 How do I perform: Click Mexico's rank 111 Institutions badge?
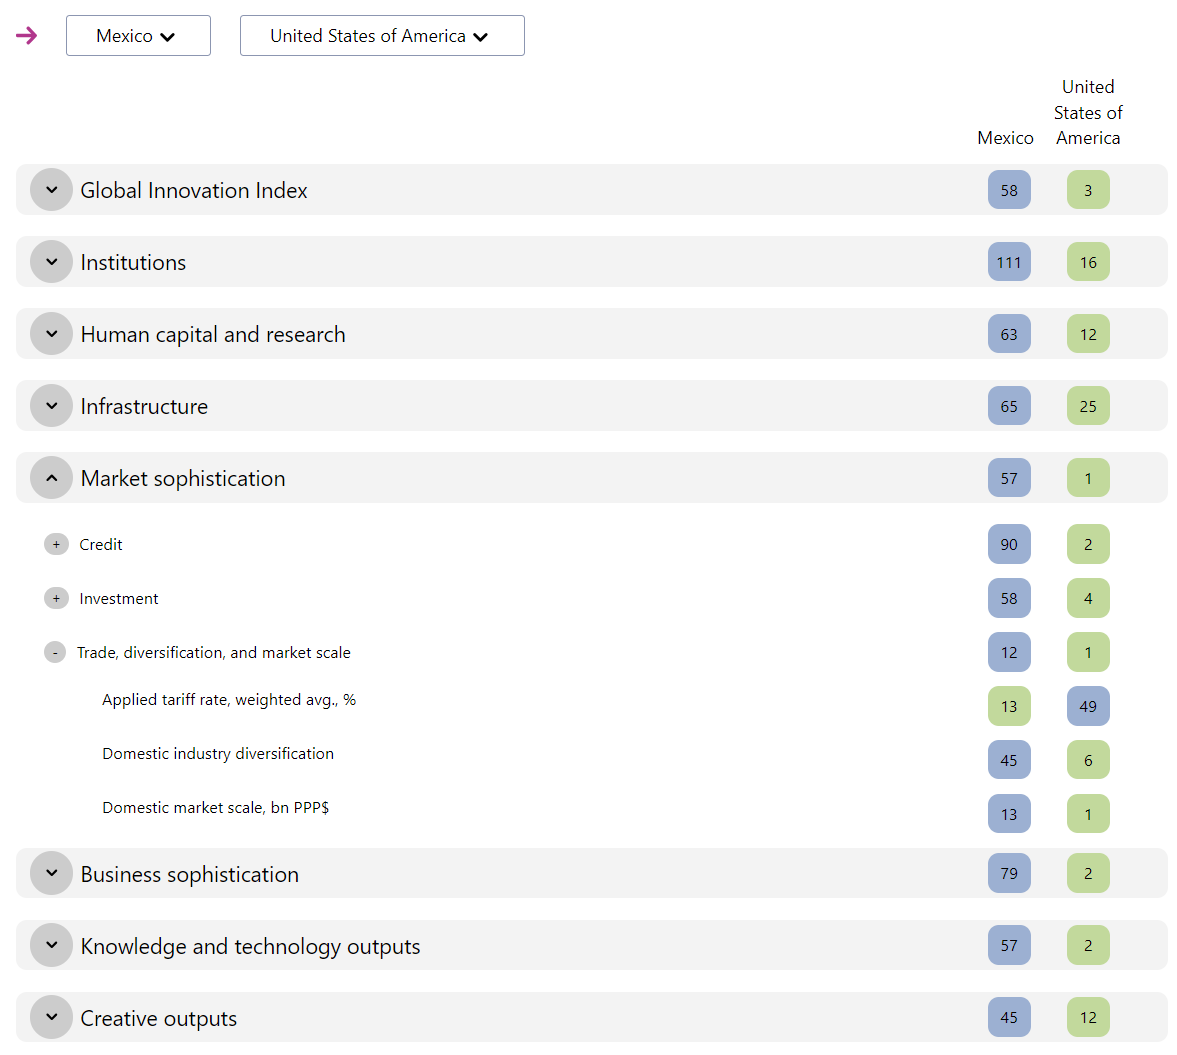(x=1008, y=262)
